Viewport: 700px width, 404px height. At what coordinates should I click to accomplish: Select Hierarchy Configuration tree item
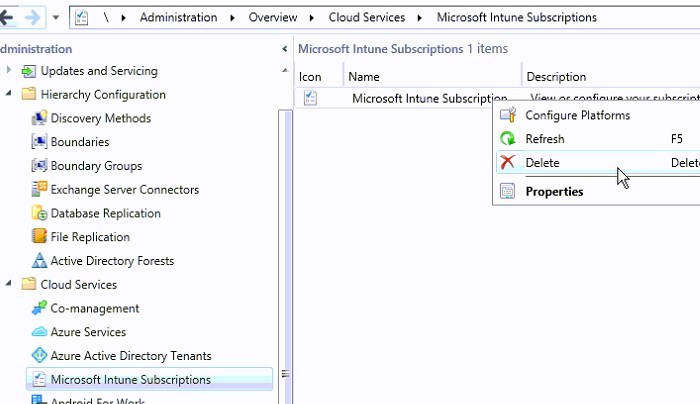[103, 95]
